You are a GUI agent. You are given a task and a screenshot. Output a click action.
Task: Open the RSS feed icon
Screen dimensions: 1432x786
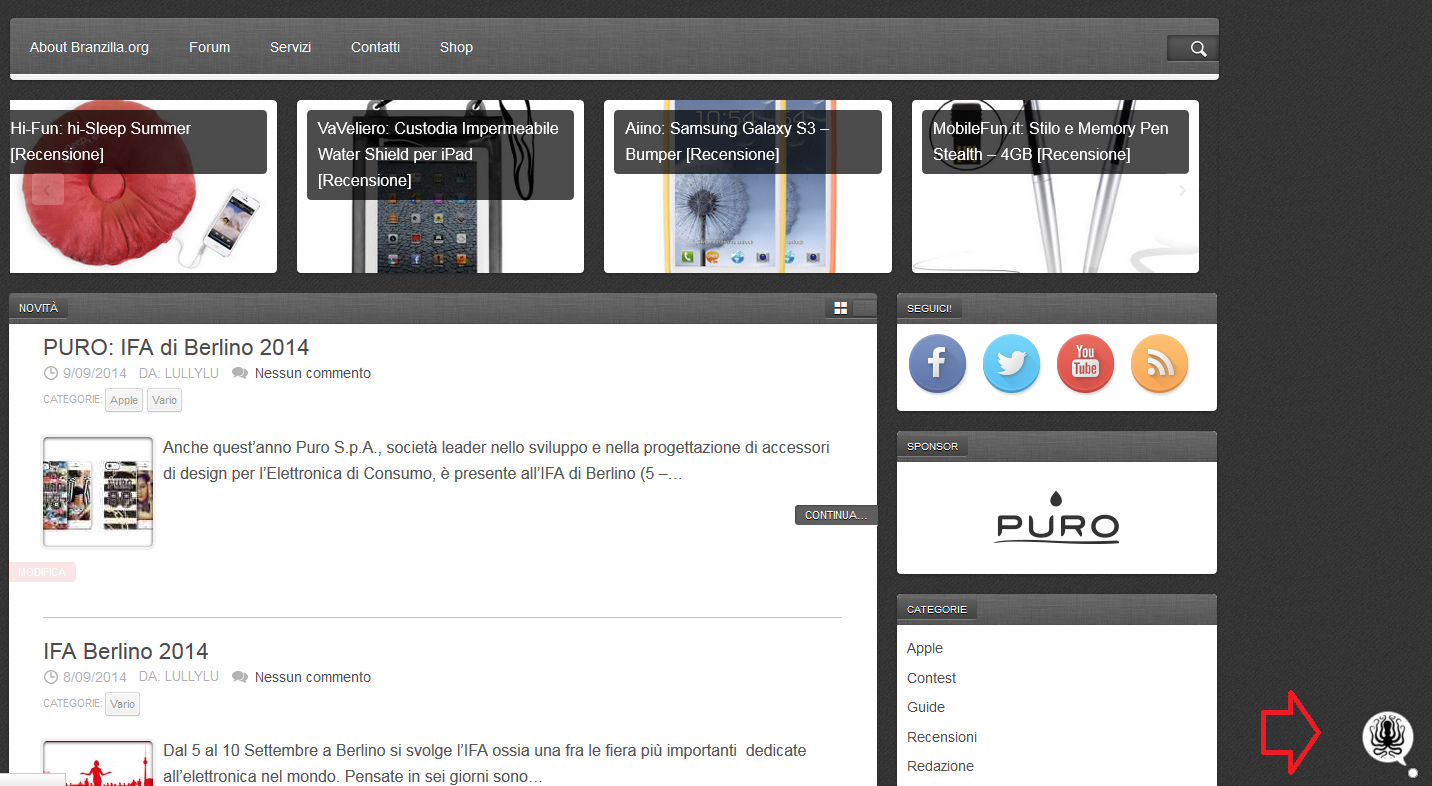pyautogui.click(x=1159, y=364)
